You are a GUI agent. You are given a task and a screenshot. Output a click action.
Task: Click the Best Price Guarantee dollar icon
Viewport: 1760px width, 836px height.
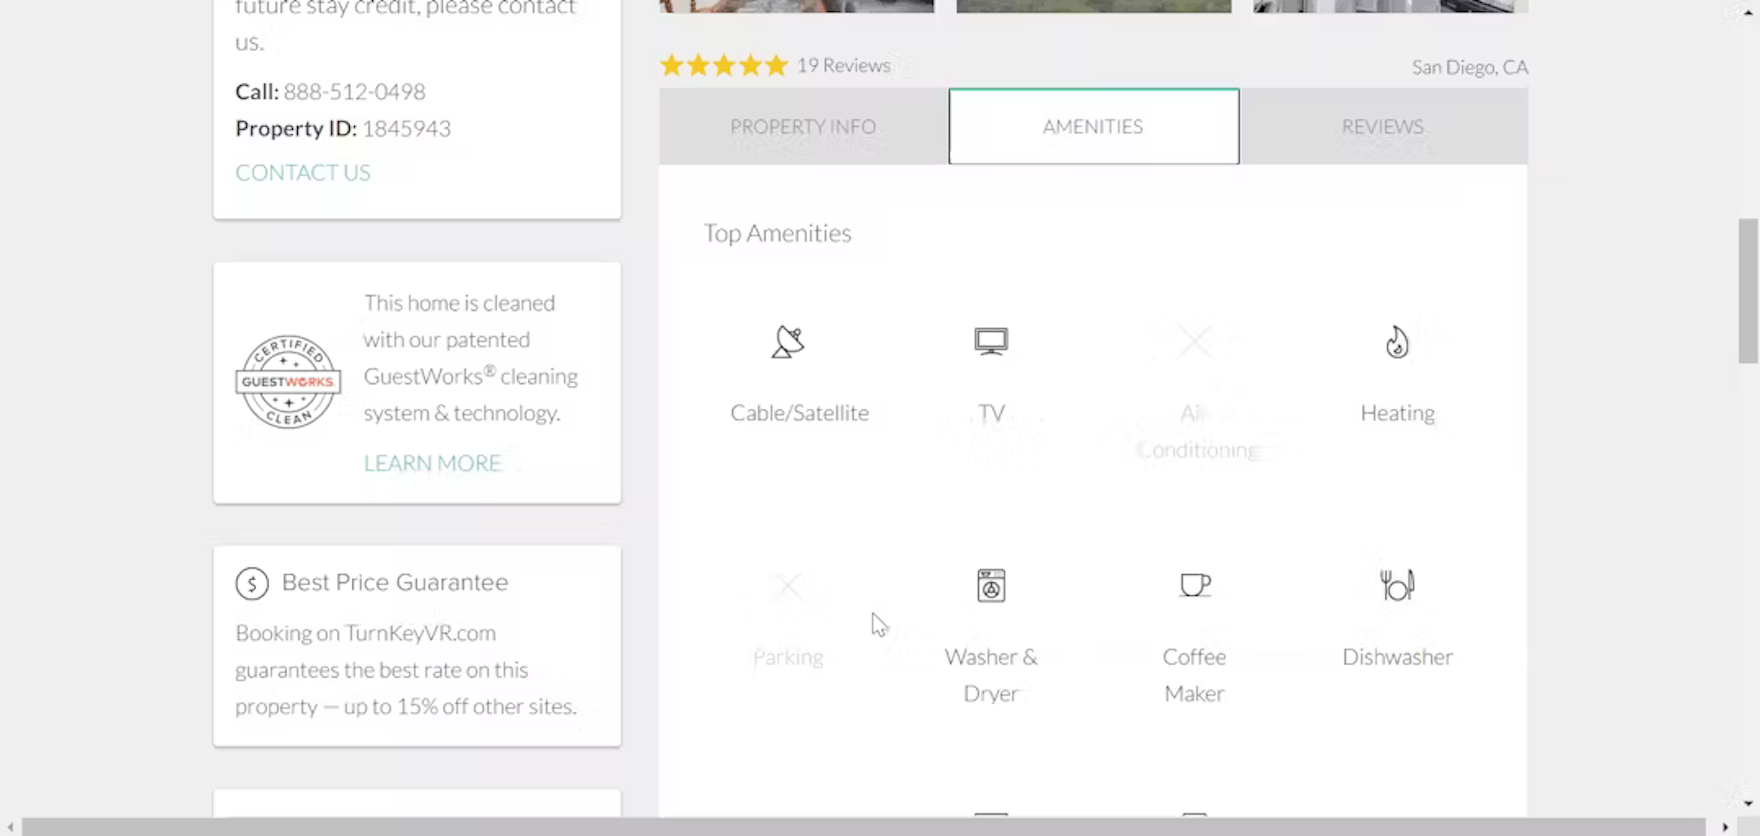pyautogui.click(x=252, y=583)
